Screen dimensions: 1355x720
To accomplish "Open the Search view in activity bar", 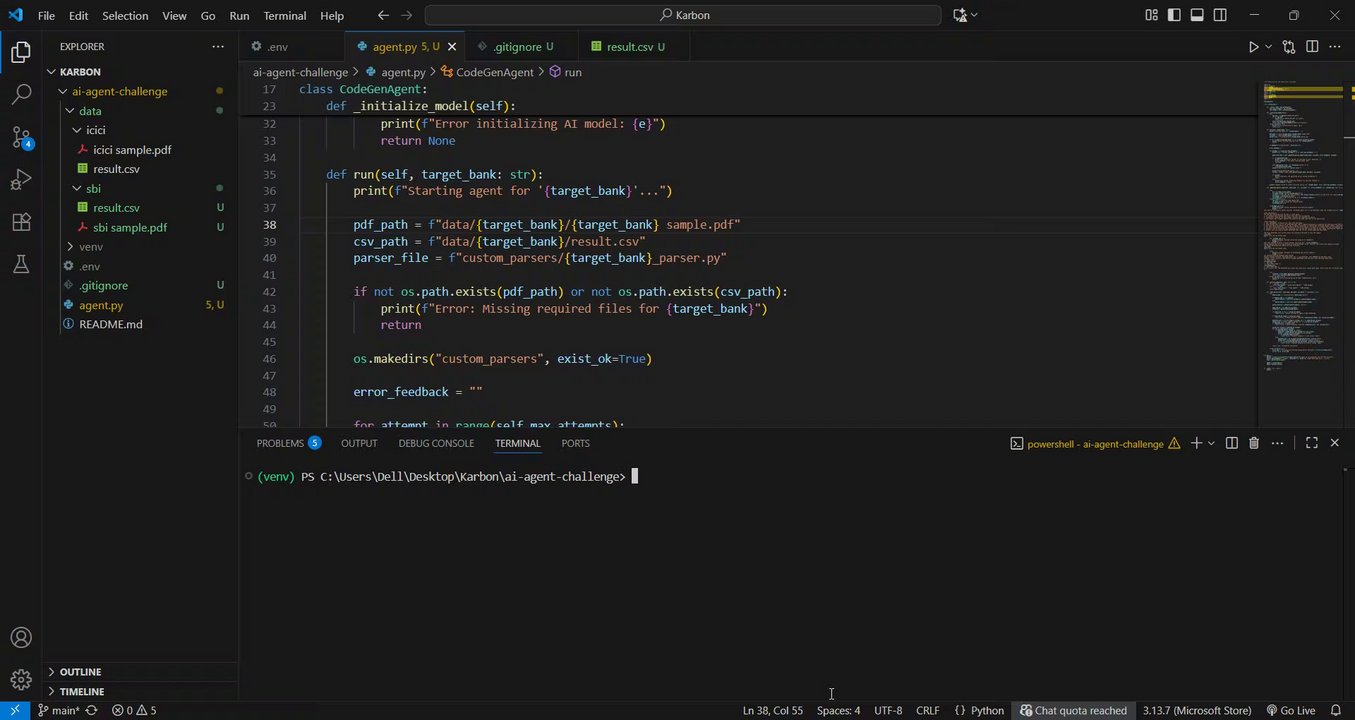I will [21, 95].
